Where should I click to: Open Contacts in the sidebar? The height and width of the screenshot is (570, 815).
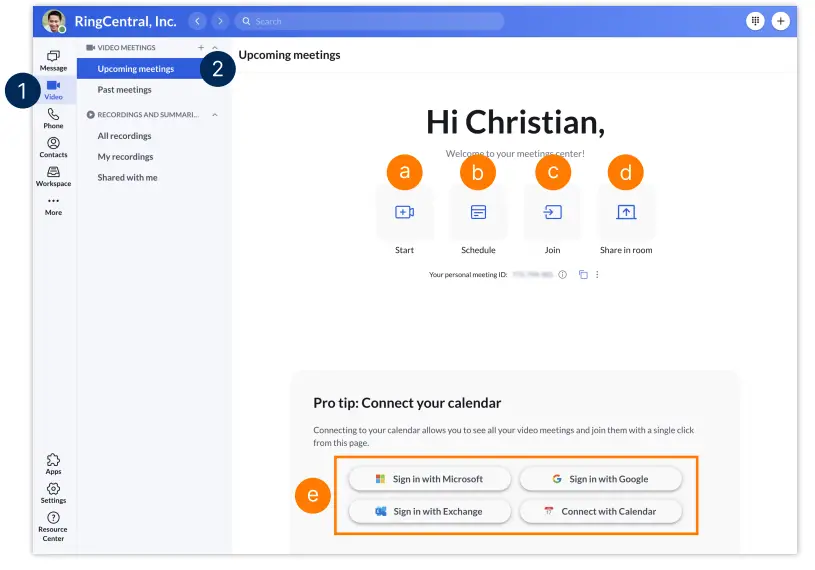53,148
